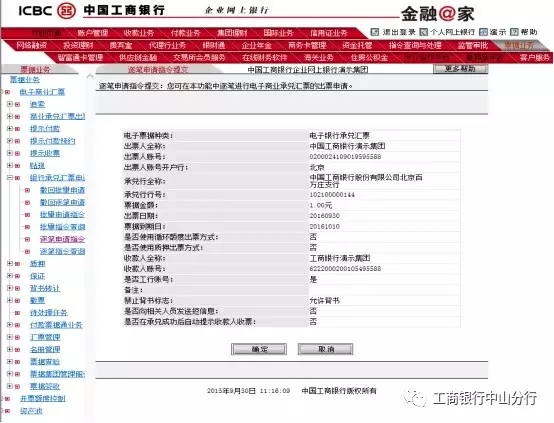The height and width of the screenshot is (423, 554).
Task: Open the 付款业务 menu
Action: click(185, 33)
